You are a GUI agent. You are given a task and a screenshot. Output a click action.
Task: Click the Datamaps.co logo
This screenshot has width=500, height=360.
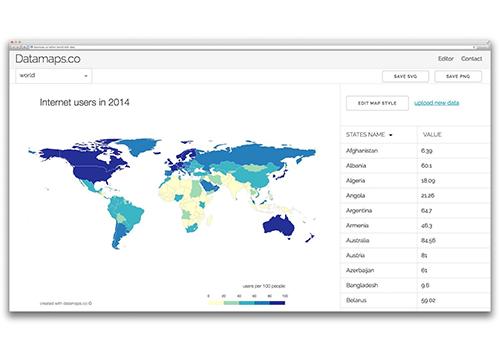pyautogui.click(x=48, y=59)
